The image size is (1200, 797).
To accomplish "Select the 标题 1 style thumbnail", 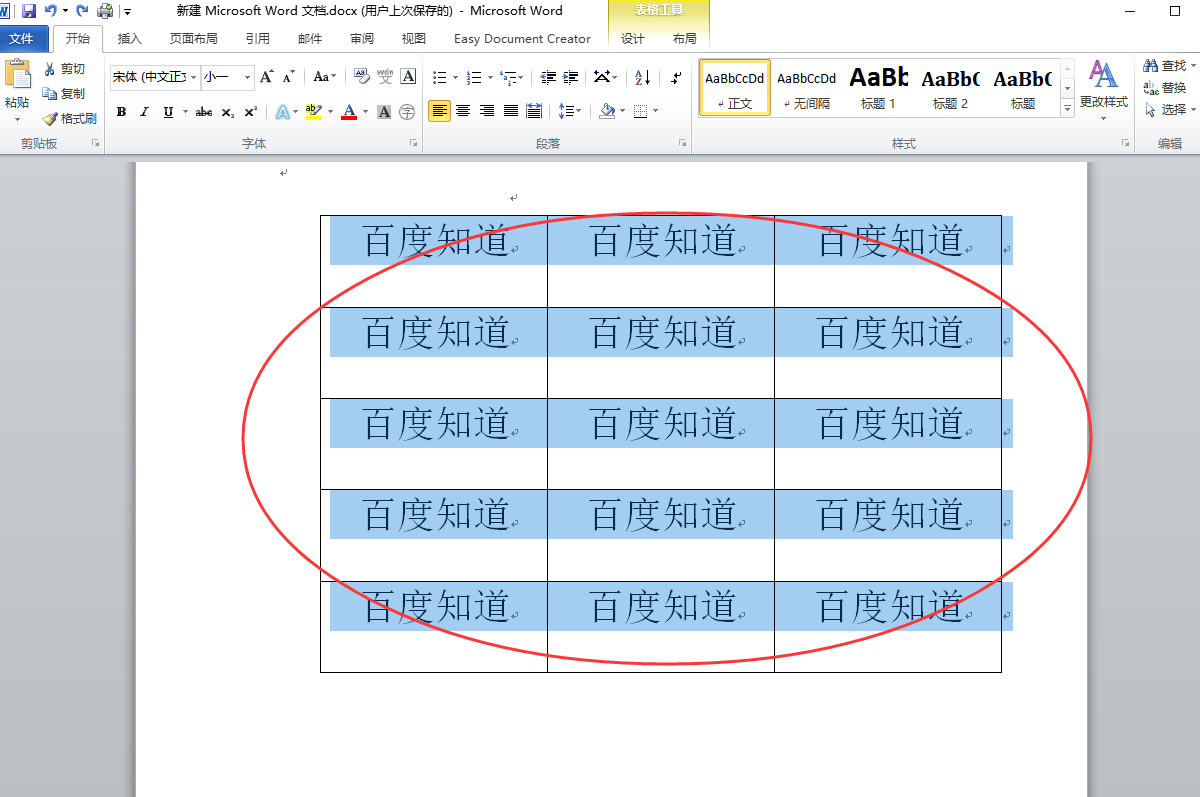I will point(878,88).
